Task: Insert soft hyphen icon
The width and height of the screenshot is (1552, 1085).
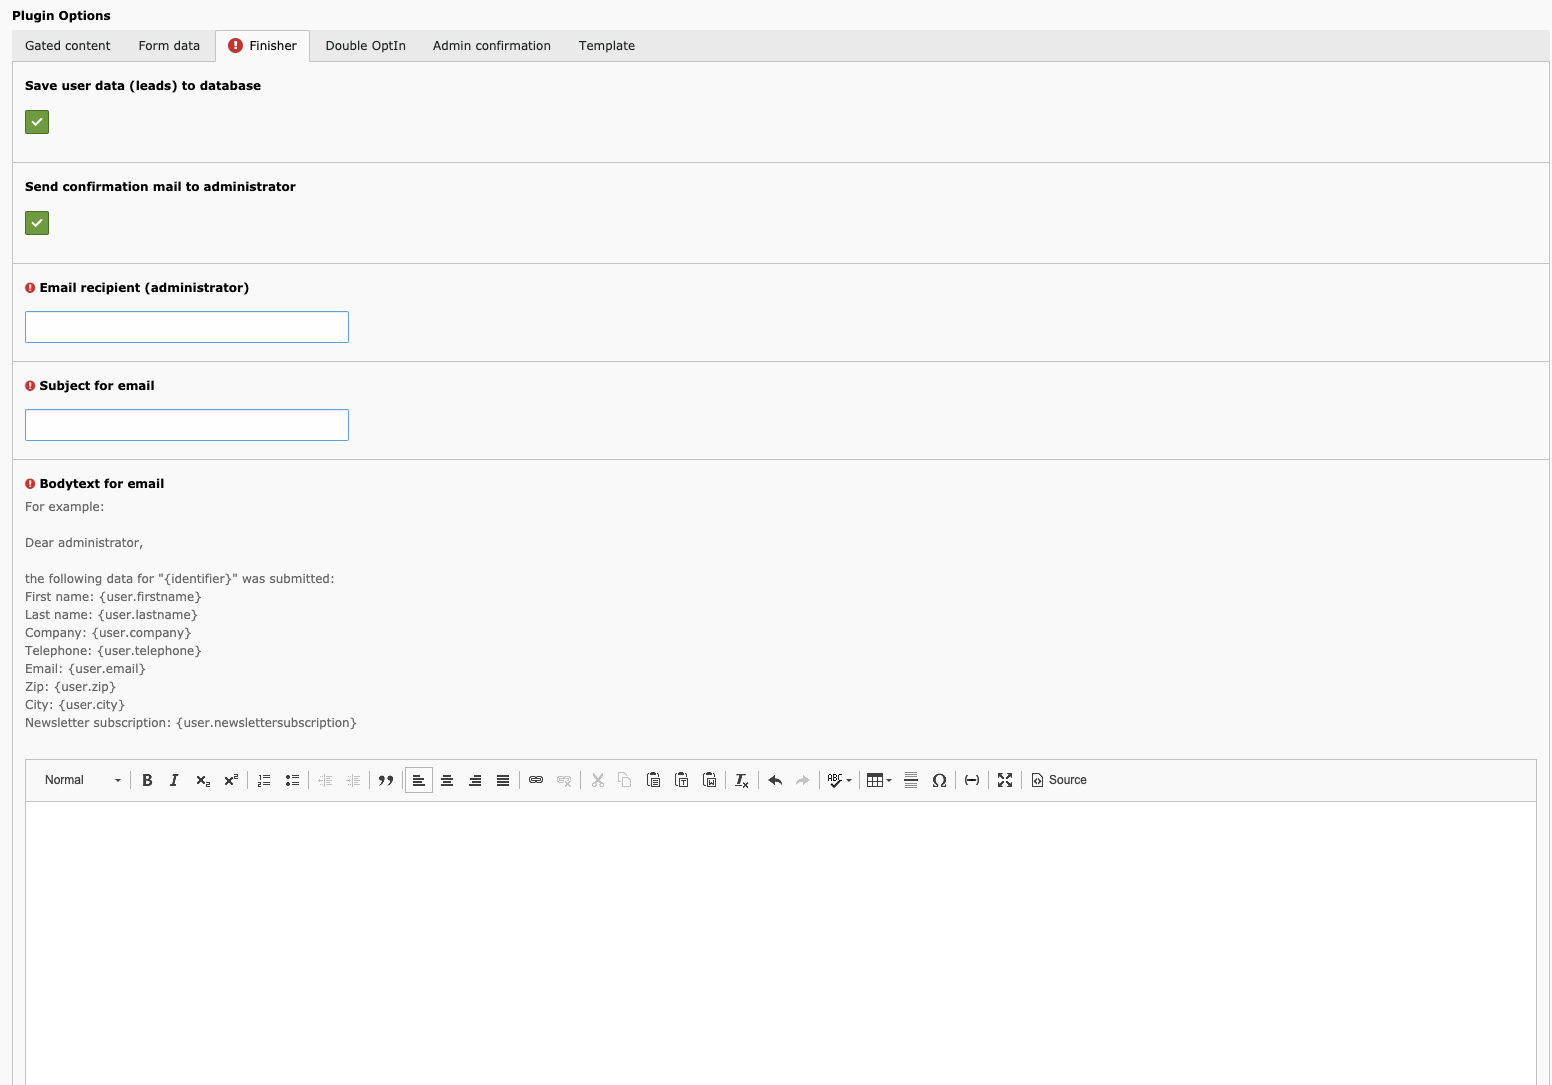Action: [x=972, y=780]
